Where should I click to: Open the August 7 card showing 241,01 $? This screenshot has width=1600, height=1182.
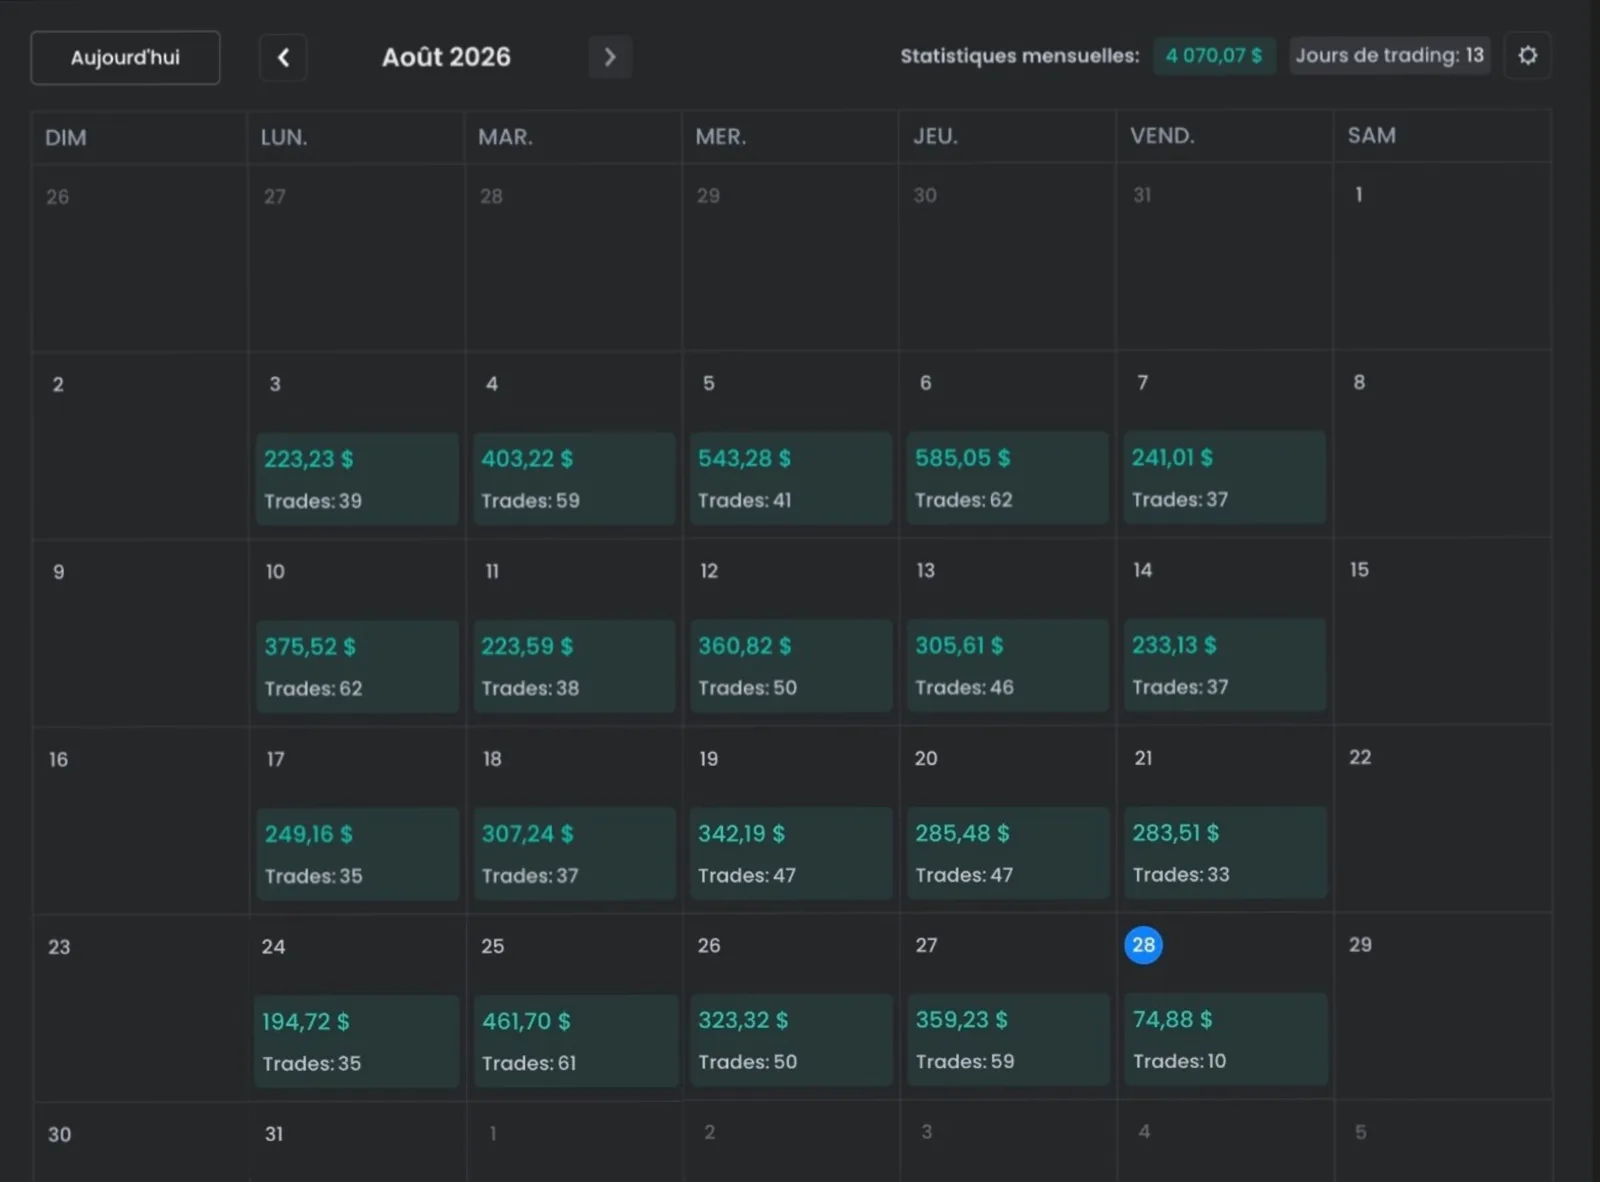point(1225,477)
